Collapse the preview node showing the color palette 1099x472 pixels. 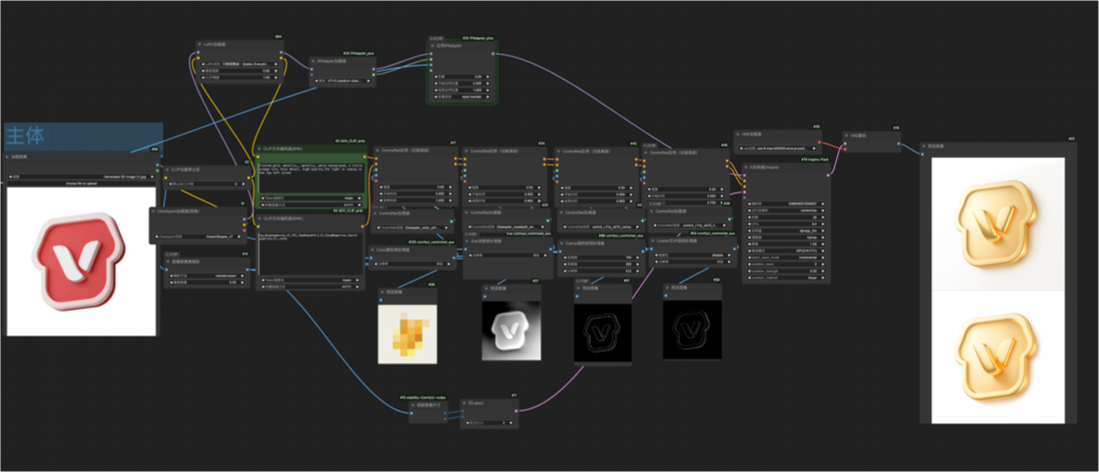tap(382, 292)
